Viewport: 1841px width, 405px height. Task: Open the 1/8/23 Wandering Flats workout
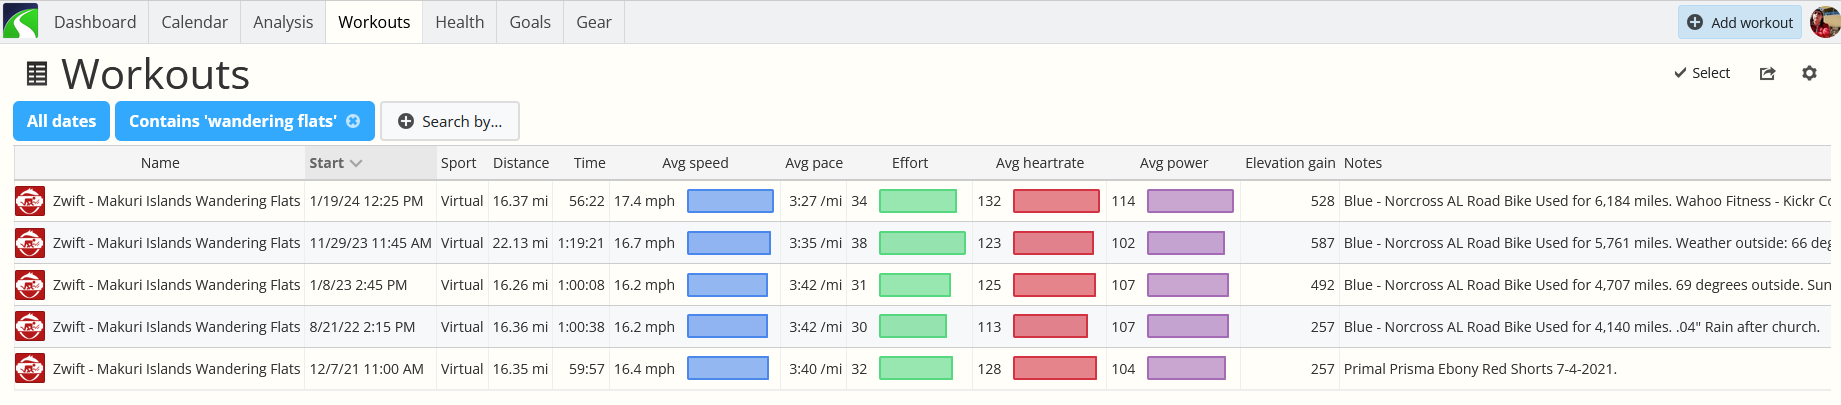176,285
